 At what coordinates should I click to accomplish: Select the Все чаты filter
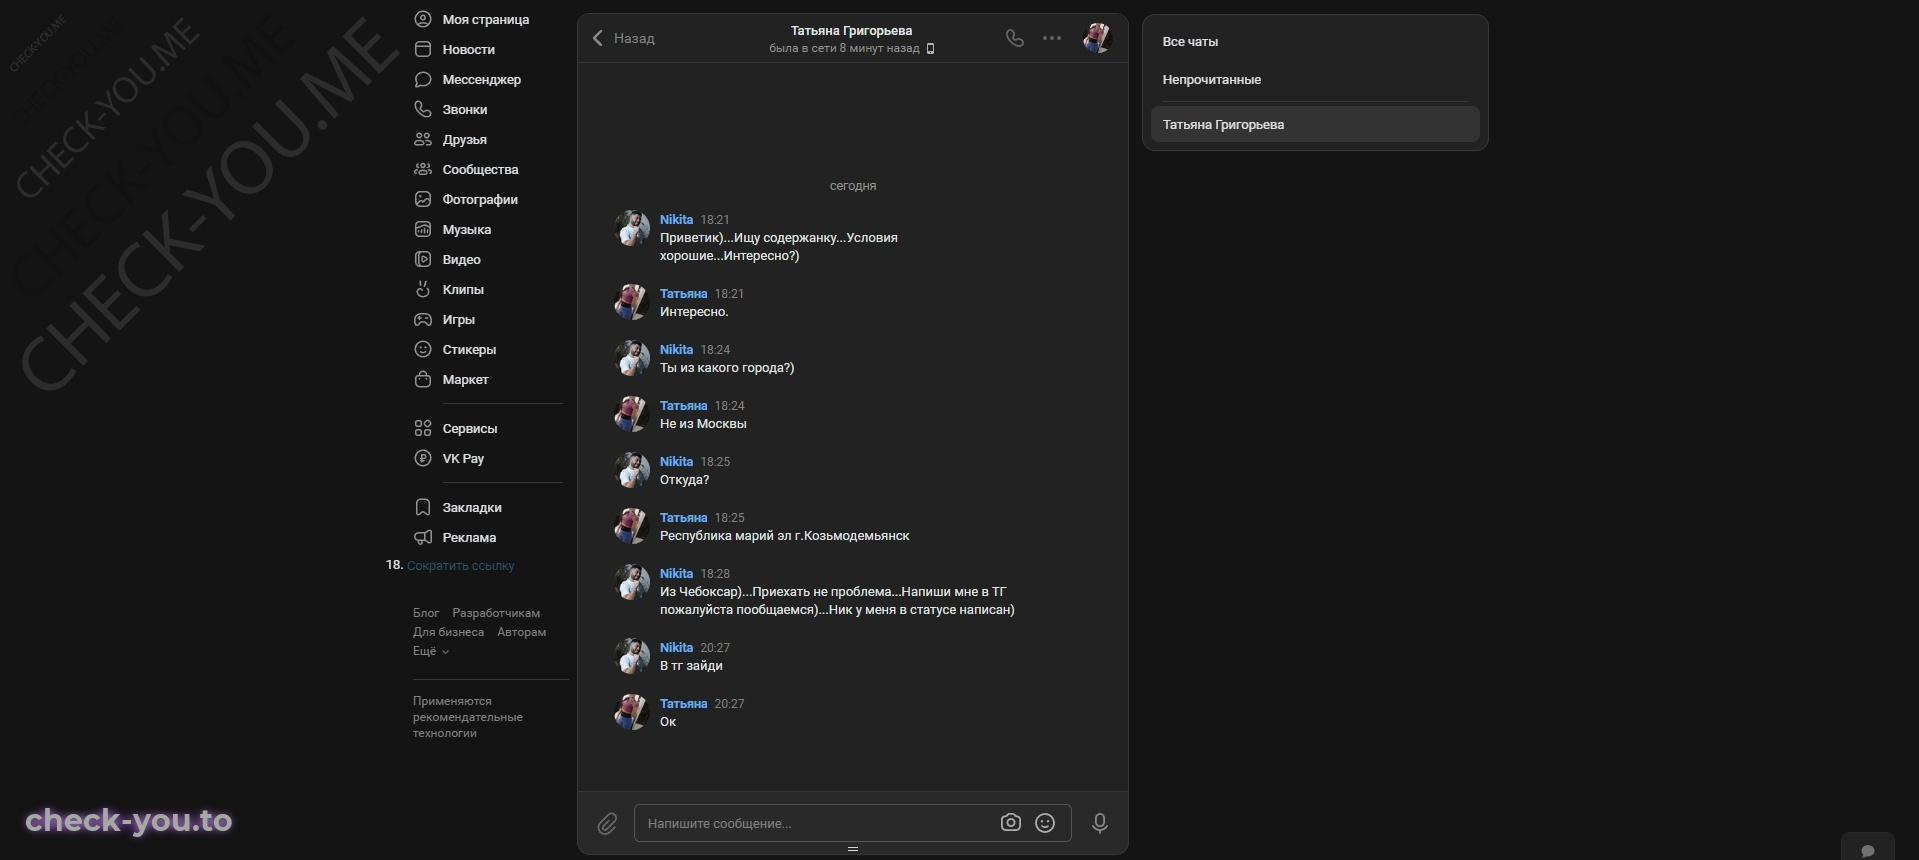click(1190, 41)
